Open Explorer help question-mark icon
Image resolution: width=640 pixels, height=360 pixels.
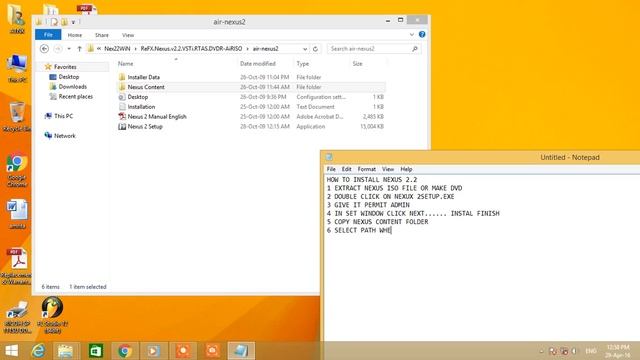point(422,34)
